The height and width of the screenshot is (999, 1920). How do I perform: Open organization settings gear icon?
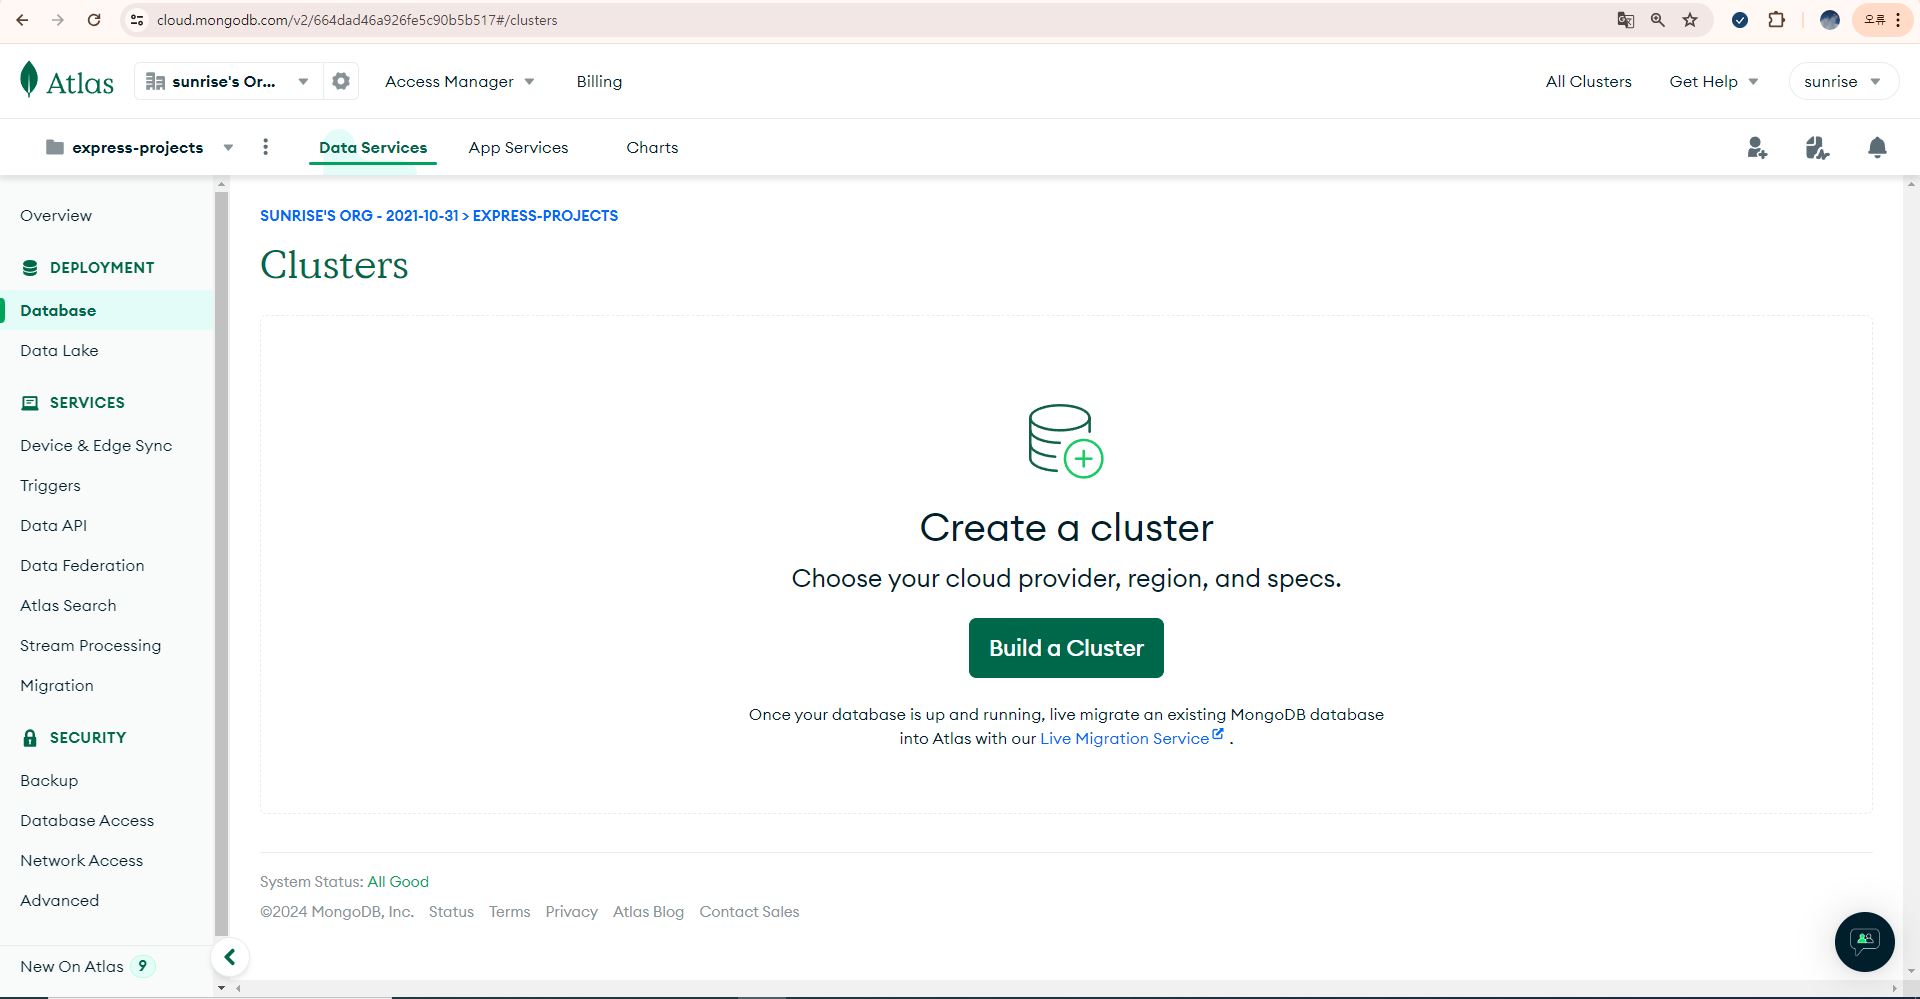click(x=341, y=81)
